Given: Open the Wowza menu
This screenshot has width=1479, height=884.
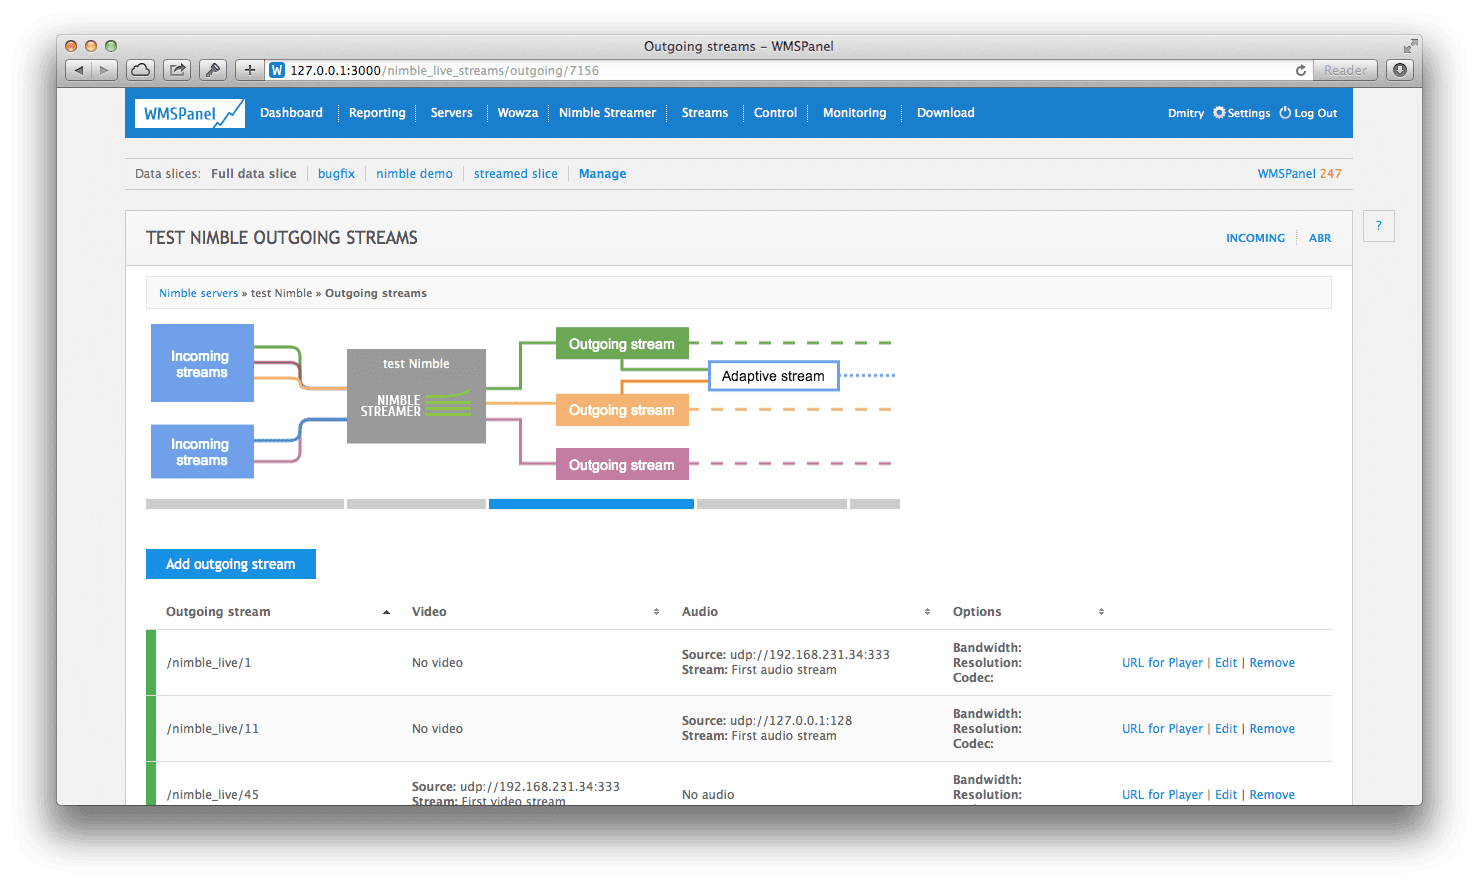Looking at the screenshot, I should tap(518, 113).
